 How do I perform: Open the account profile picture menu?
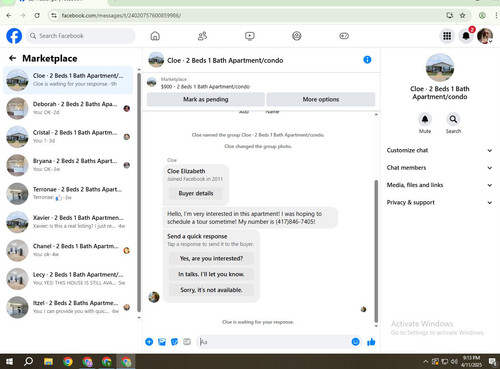click(x=485, y=36)
